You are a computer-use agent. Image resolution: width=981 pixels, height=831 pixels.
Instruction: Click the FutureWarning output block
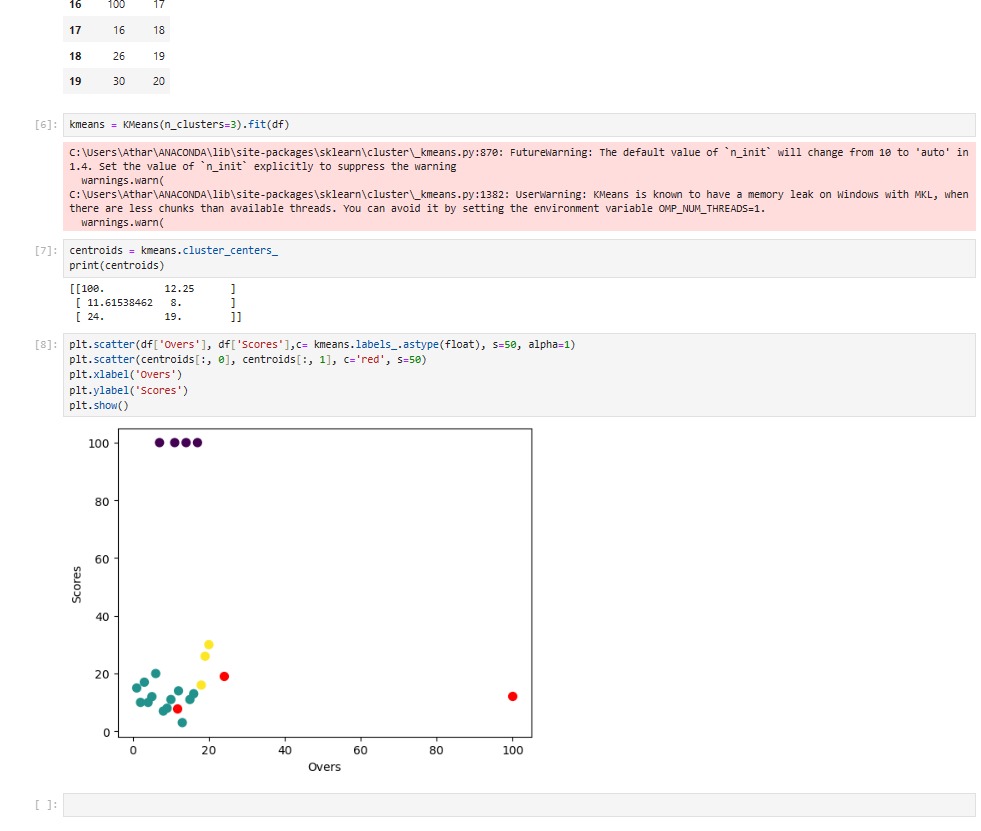(x=519, y=187)
